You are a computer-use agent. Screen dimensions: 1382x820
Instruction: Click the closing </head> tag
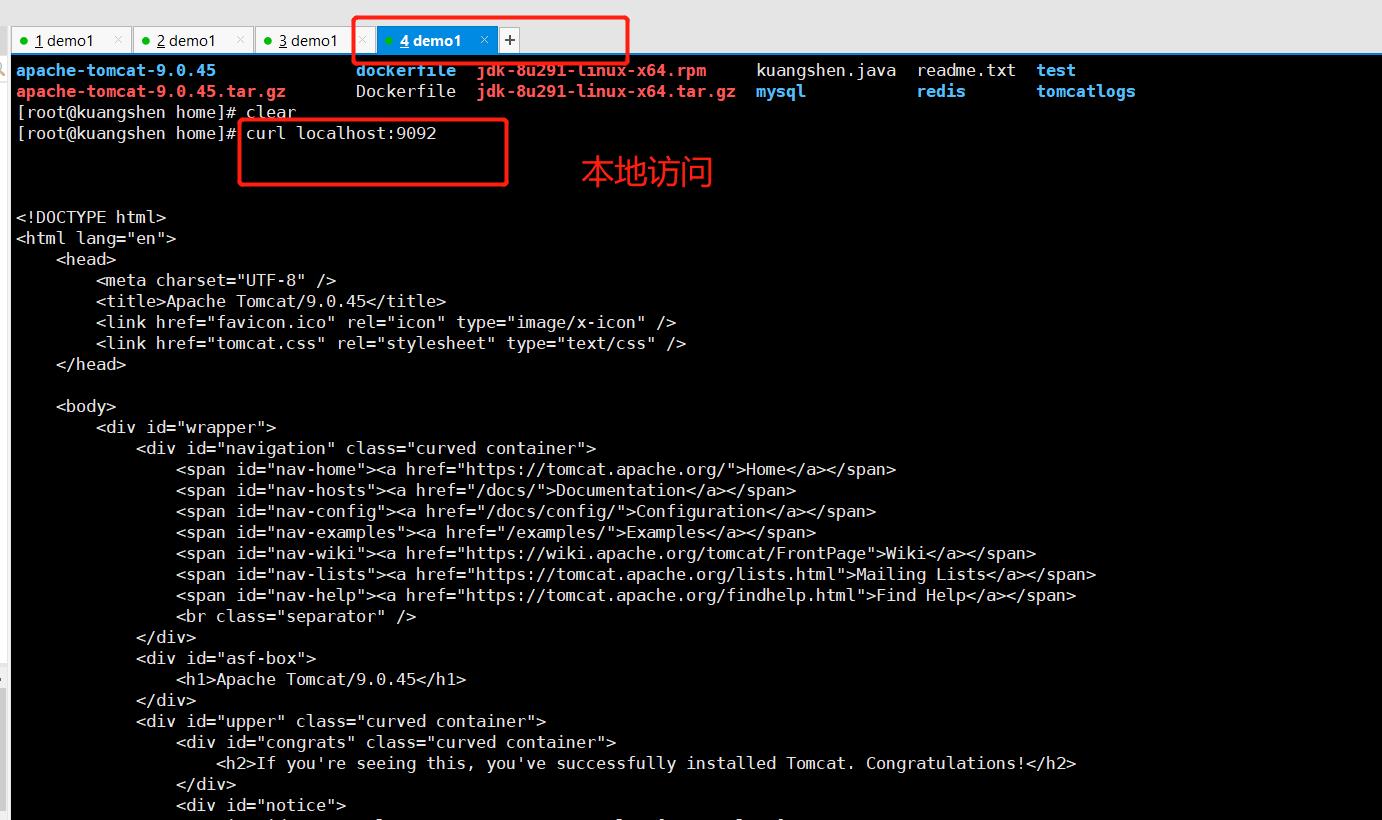91,364
